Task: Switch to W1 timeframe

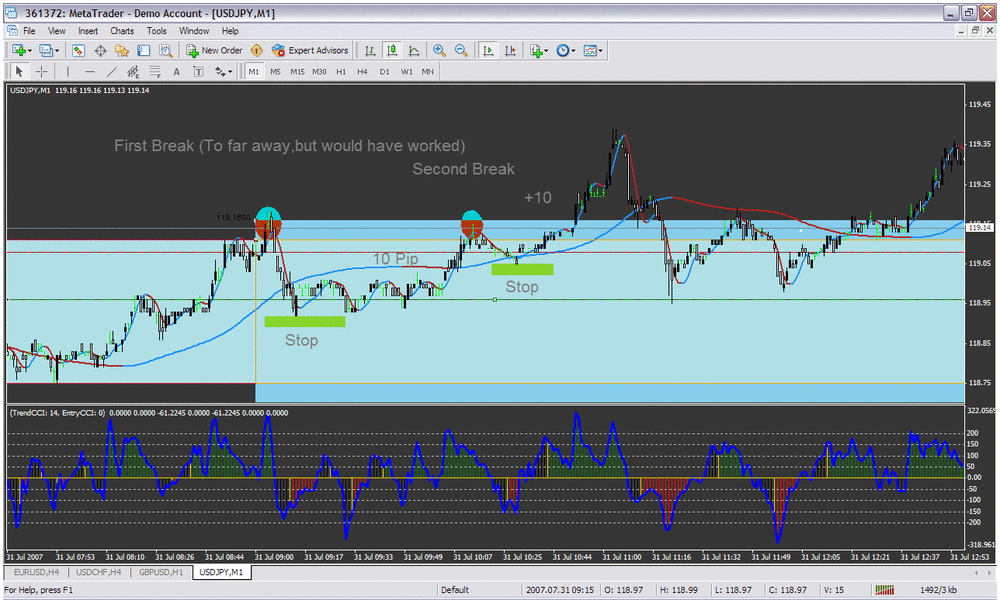Action: click(x=406, y=71)
